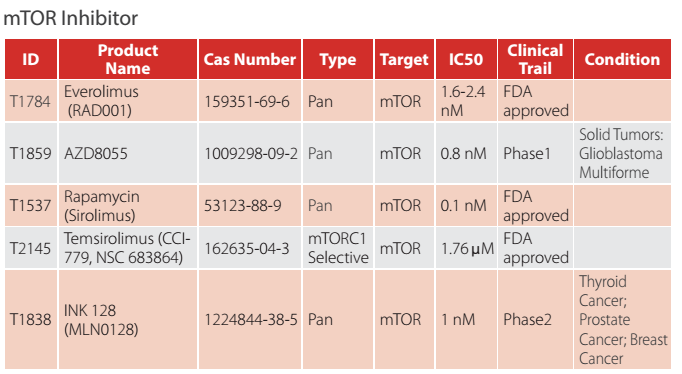
Task: Select the Product Name column header
Action: click(x=128, y=59)
